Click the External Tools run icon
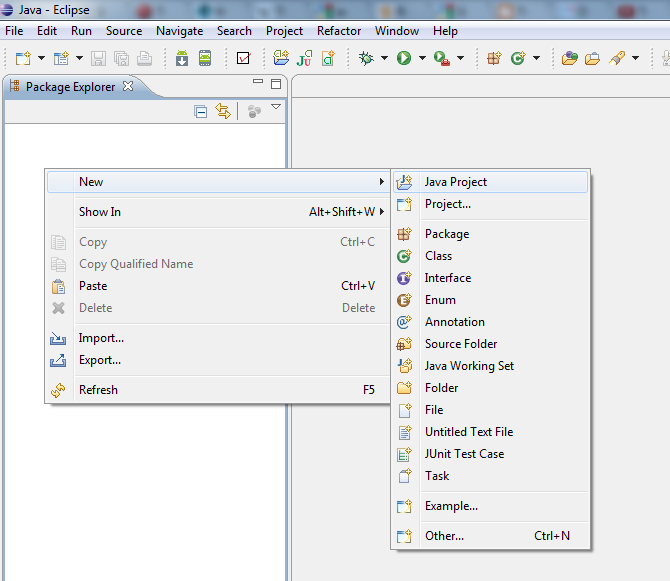The height and width of the screenshot is (581, 670). pos(441,58)
